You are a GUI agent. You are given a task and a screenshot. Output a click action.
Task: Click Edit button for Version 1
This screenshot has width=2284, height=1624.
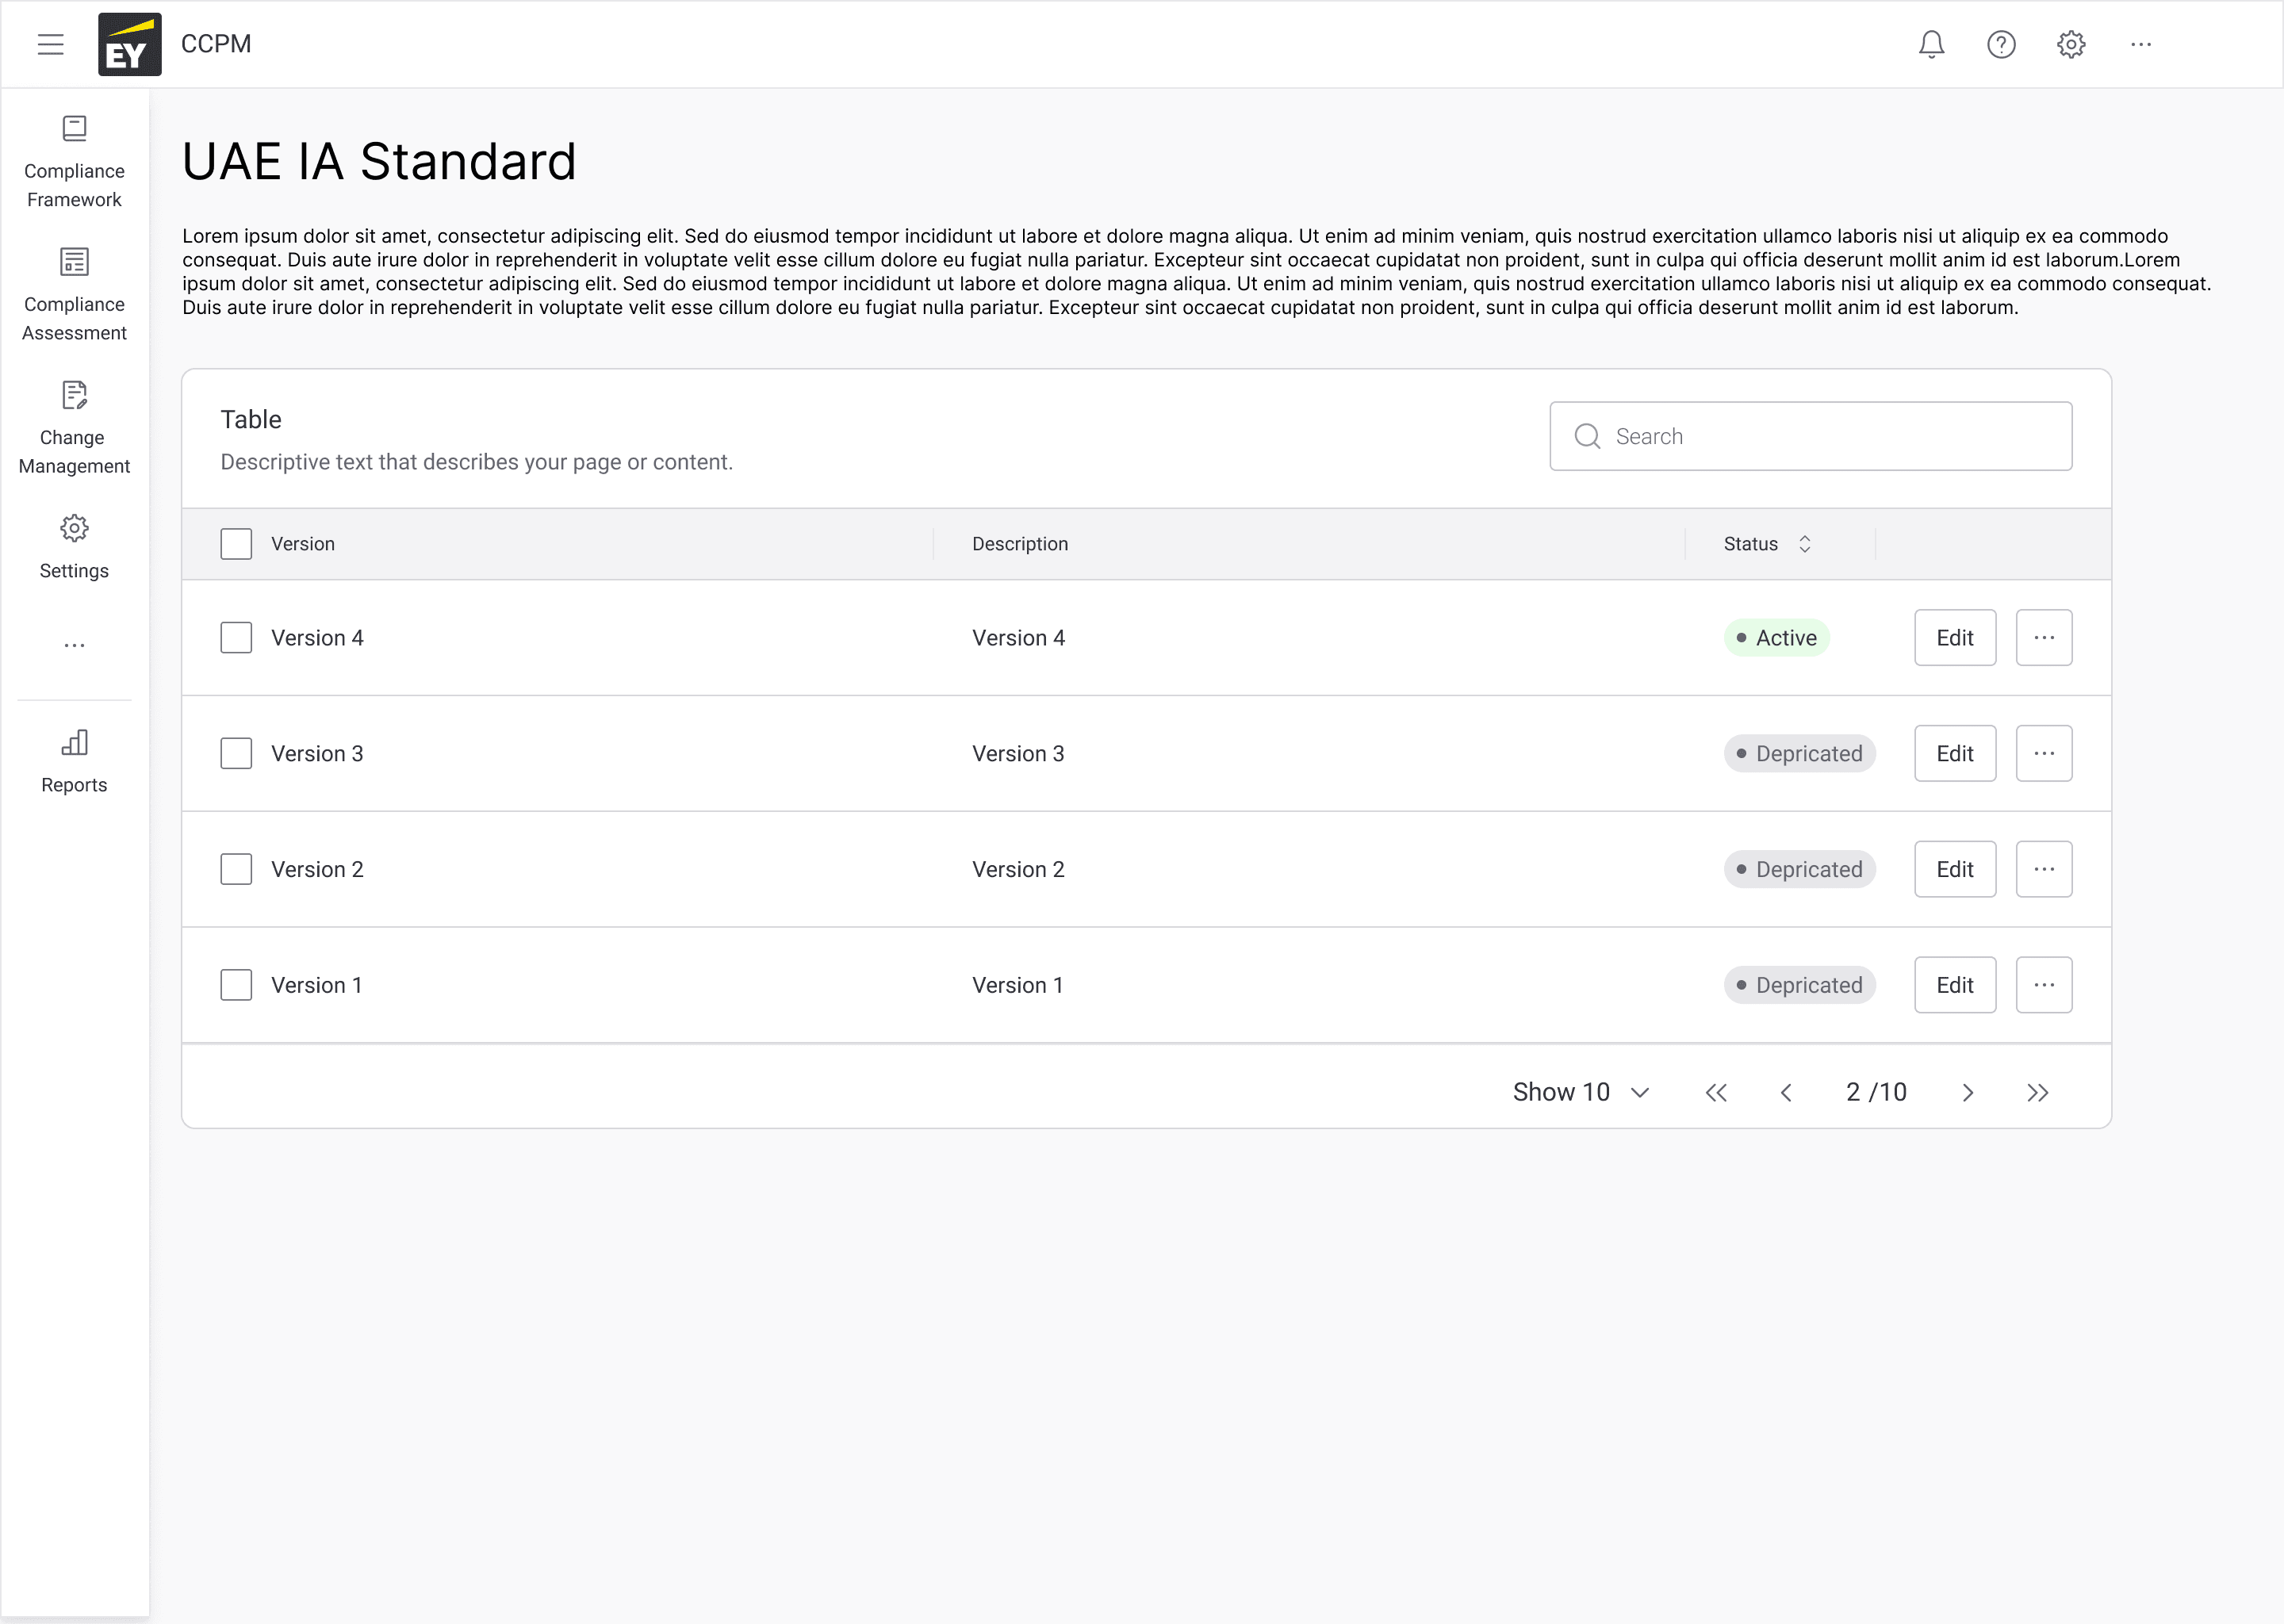pyautogui.click(x=1954, y=985)
